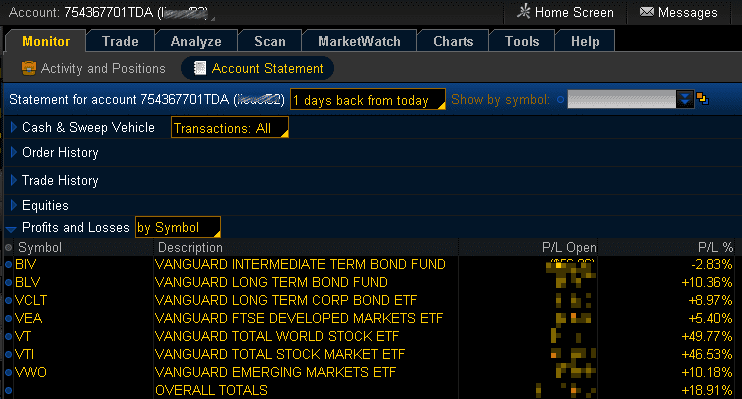Click the gray dot in Symbol column header
This screenshot has height=399, width=742.
(9, 248)
